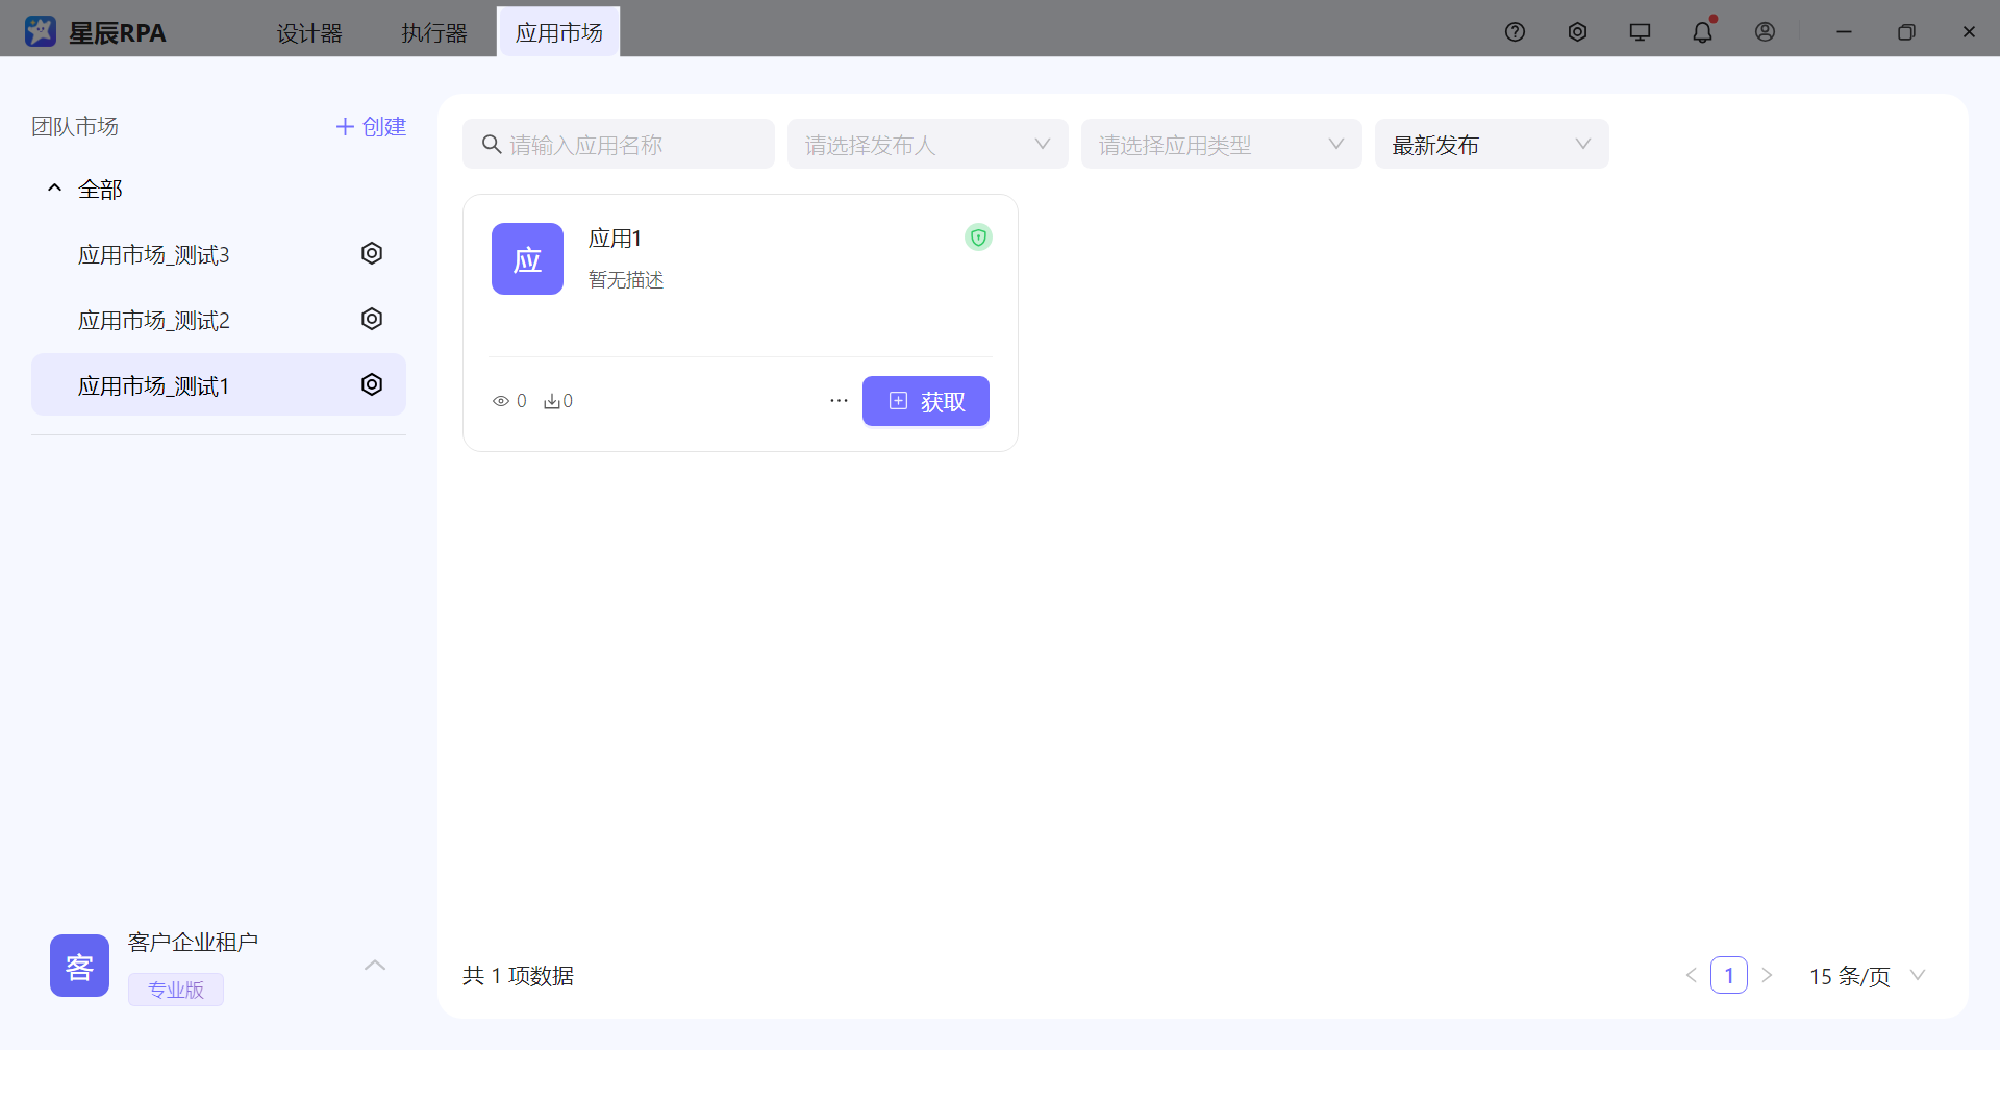Open the 请选择发布人 dropdown

[x=926, y=144]
